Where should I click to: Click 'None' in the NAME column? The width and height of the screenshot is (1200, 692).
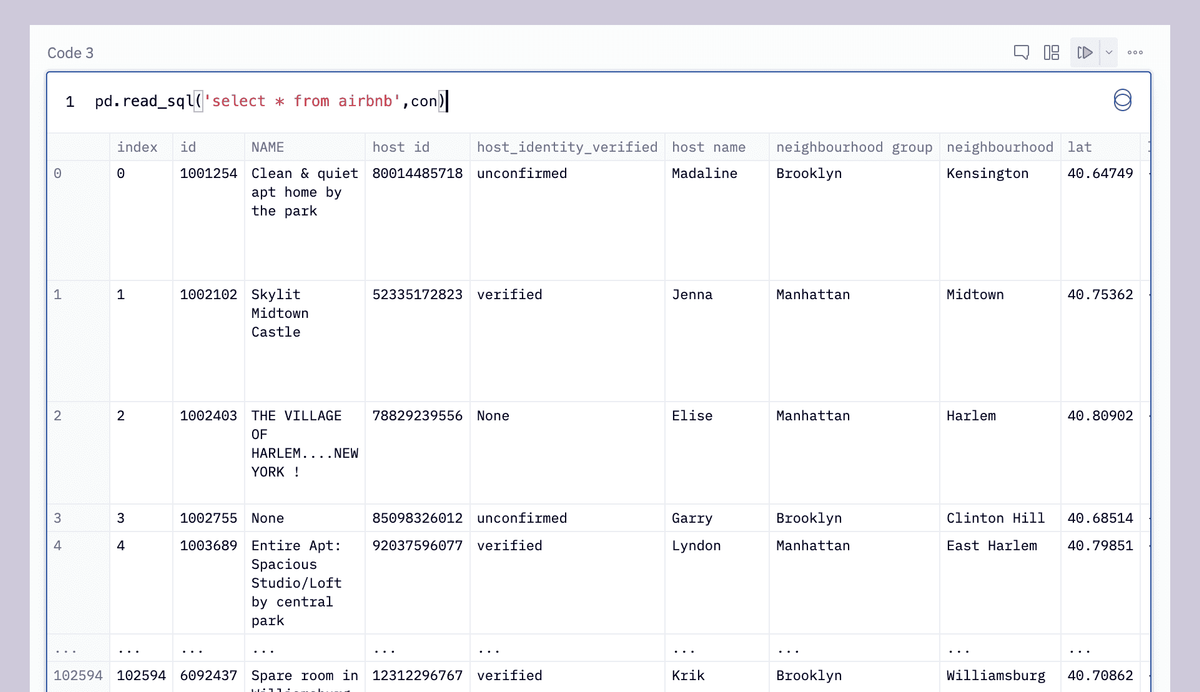pos(267,518)
